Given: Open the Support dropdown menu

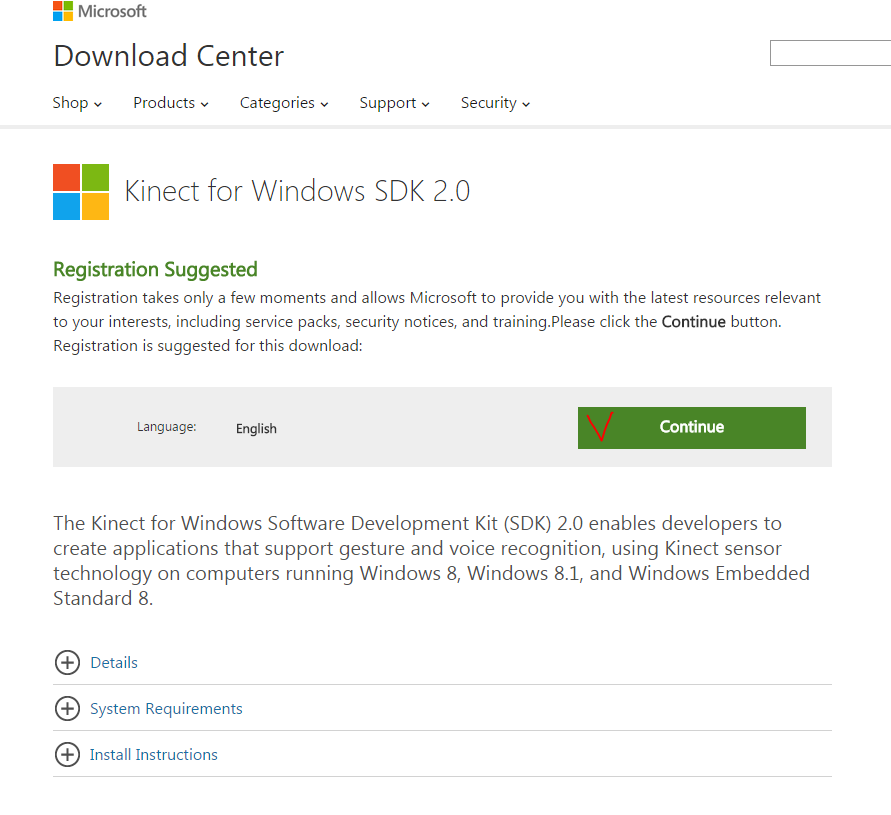Looking at the screenshot, I should (x=394, y=103).
